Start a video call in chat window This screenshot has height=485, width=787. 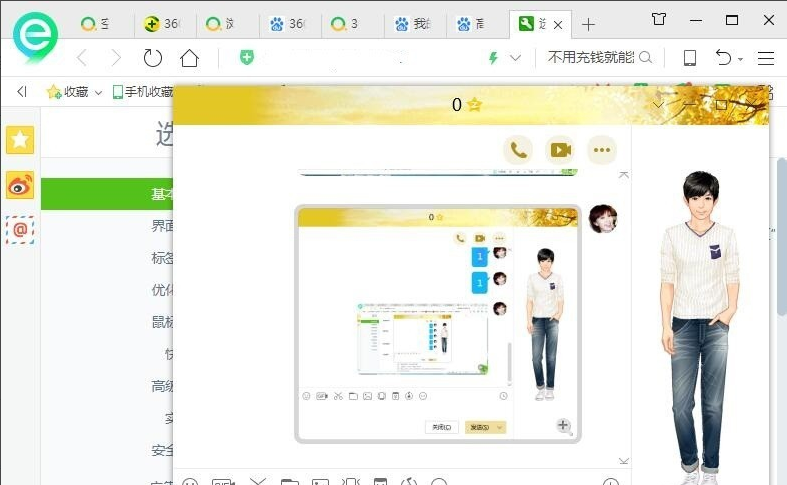click(x=560, y=150)
